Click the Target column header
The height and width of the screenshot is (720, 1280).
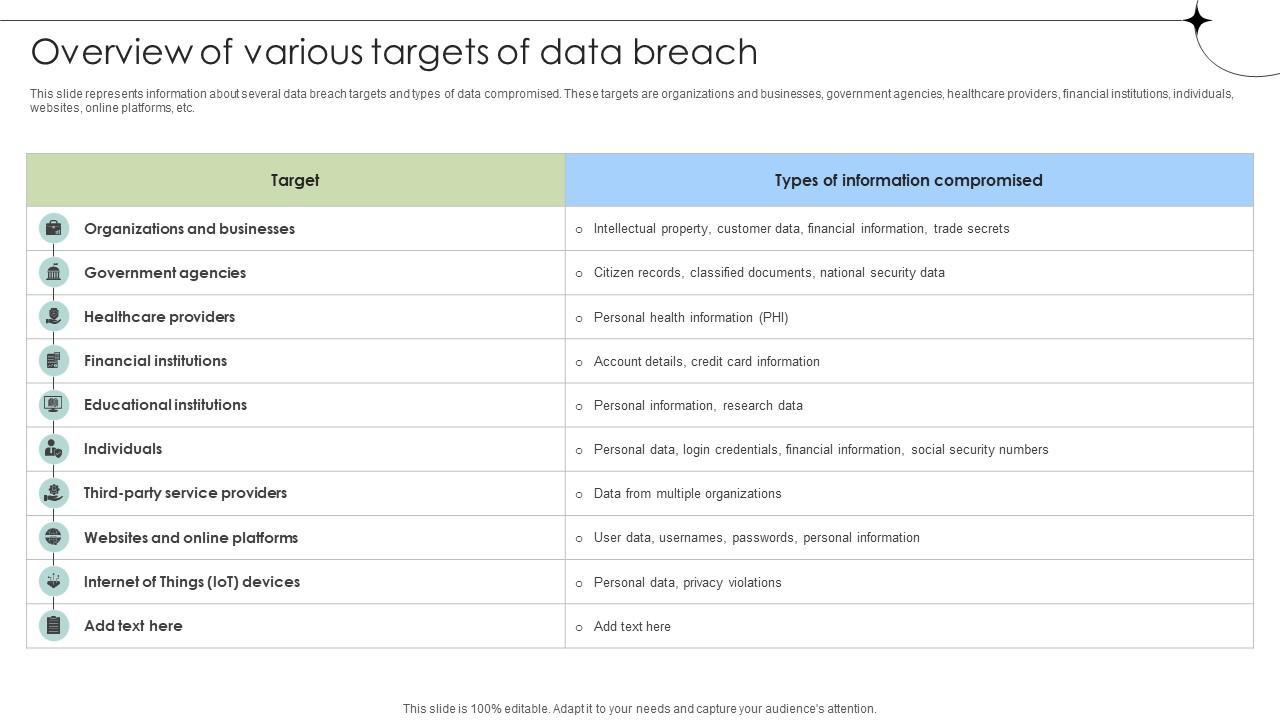[295, 180]
